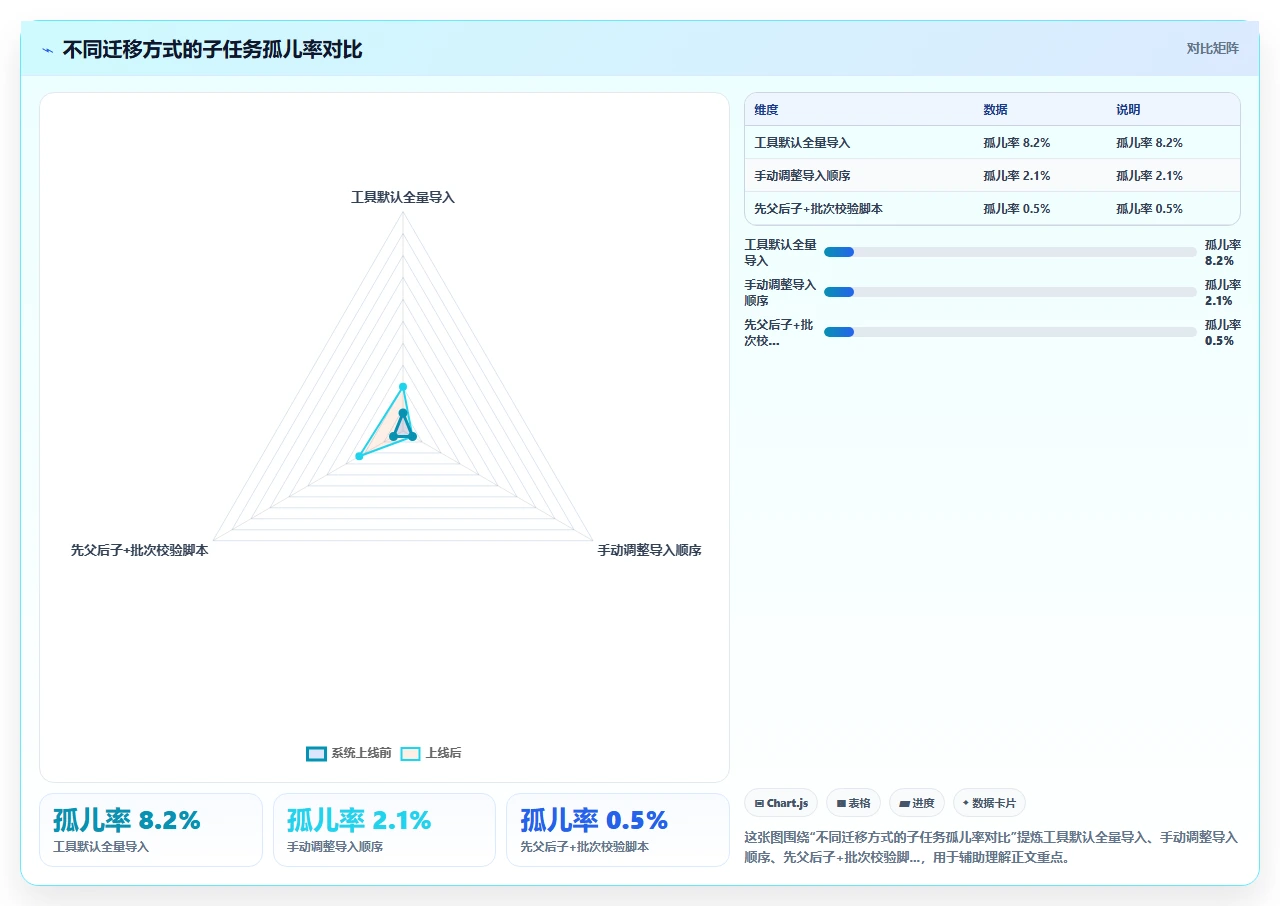1280x906 pixels.
Task: Click the lightning icon beside the title
Action: (x=48, y=50)
